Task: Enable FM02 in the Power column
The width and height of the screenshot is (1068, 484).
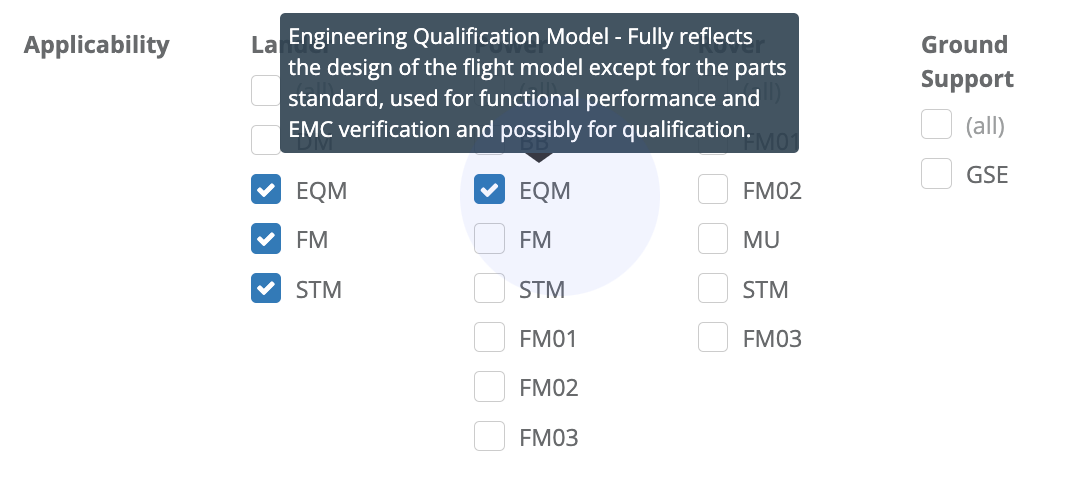Action: pos(489,387)
